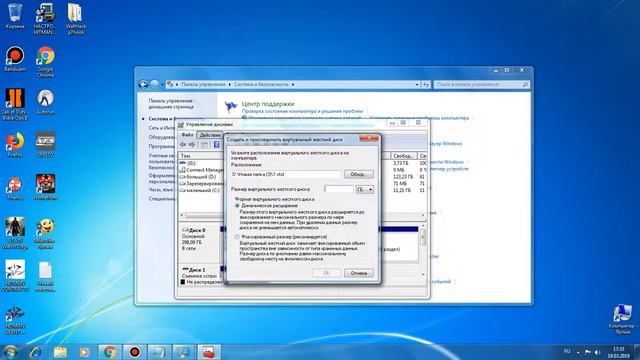
Task: Click the search magnifier in Control Panel
Action: point(525,84)
